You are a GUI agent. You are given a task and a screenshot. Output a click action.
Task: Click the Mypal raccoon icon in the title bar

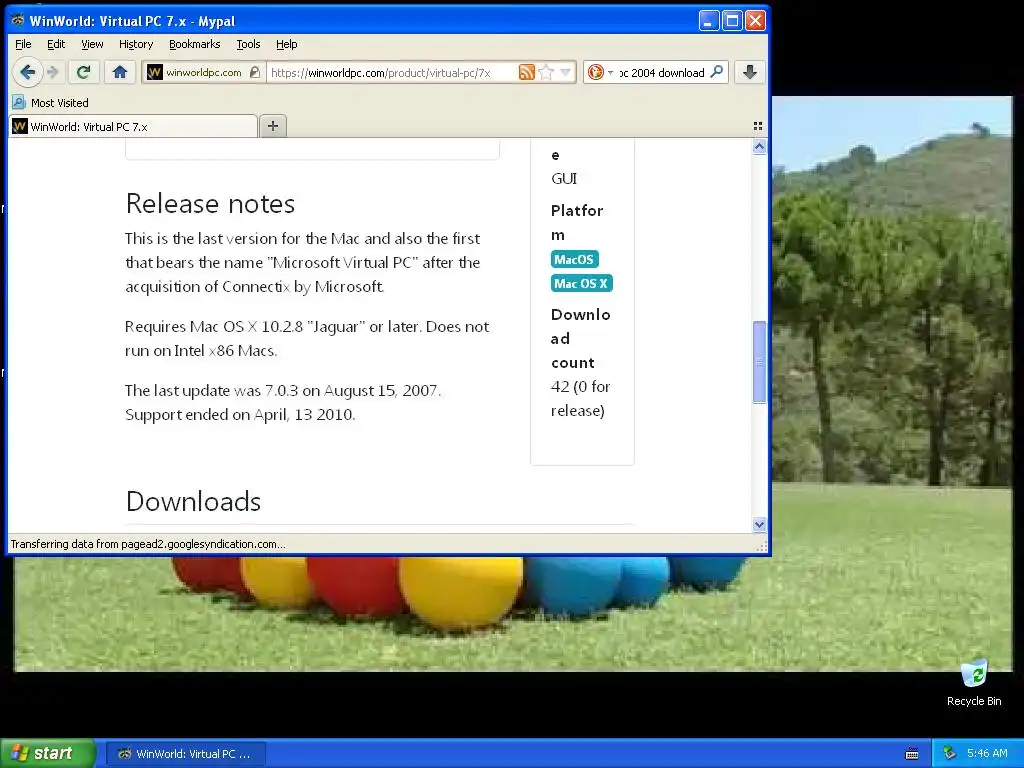click(x=18, y=20)
